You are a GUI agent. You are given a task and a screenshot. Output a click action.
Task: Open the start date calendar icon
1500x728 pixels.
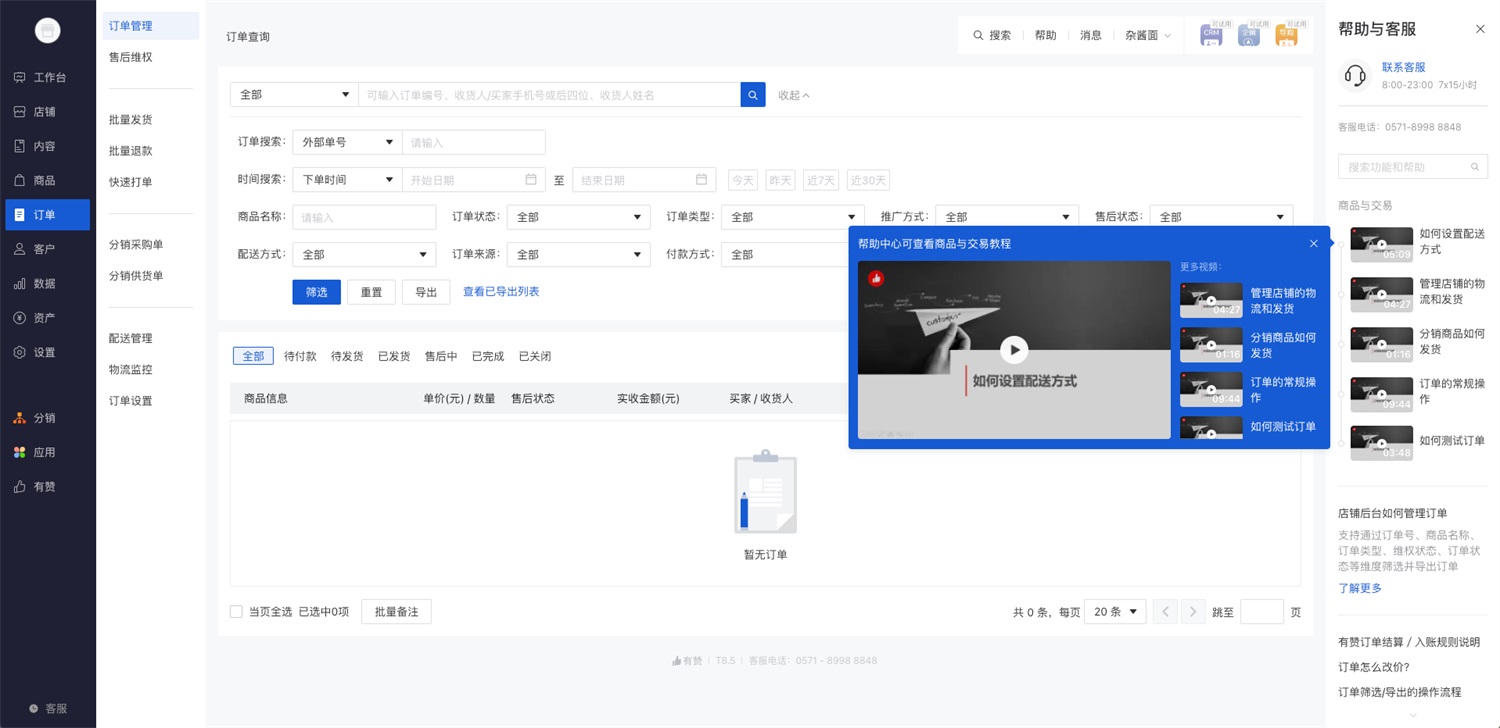(531, 180)
